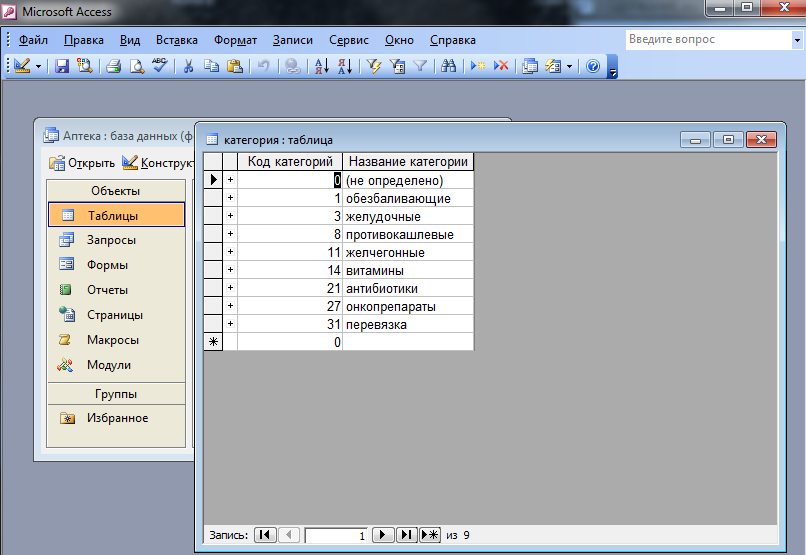Image resolution: width=806 pixels, height=555 pixels.
Task: Click the Paste clipboard icon
Action: pos(234,66)
